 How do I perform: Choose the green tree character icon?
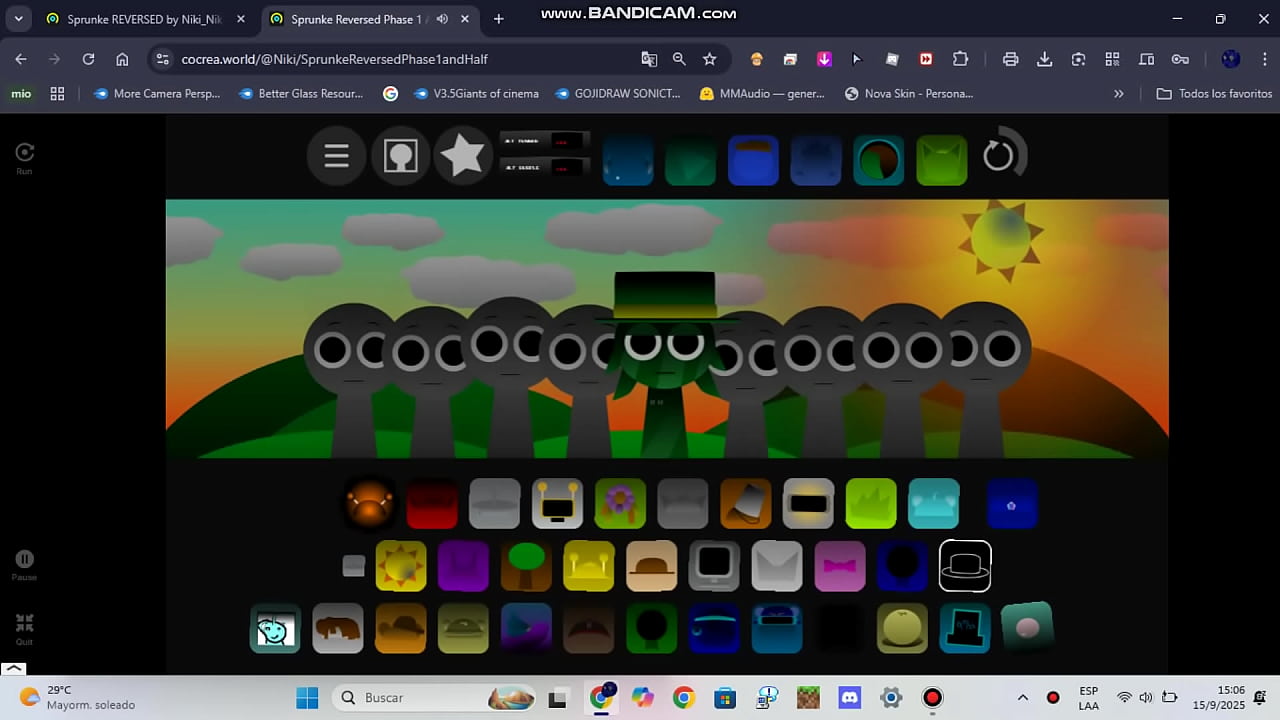click(526, 566)
